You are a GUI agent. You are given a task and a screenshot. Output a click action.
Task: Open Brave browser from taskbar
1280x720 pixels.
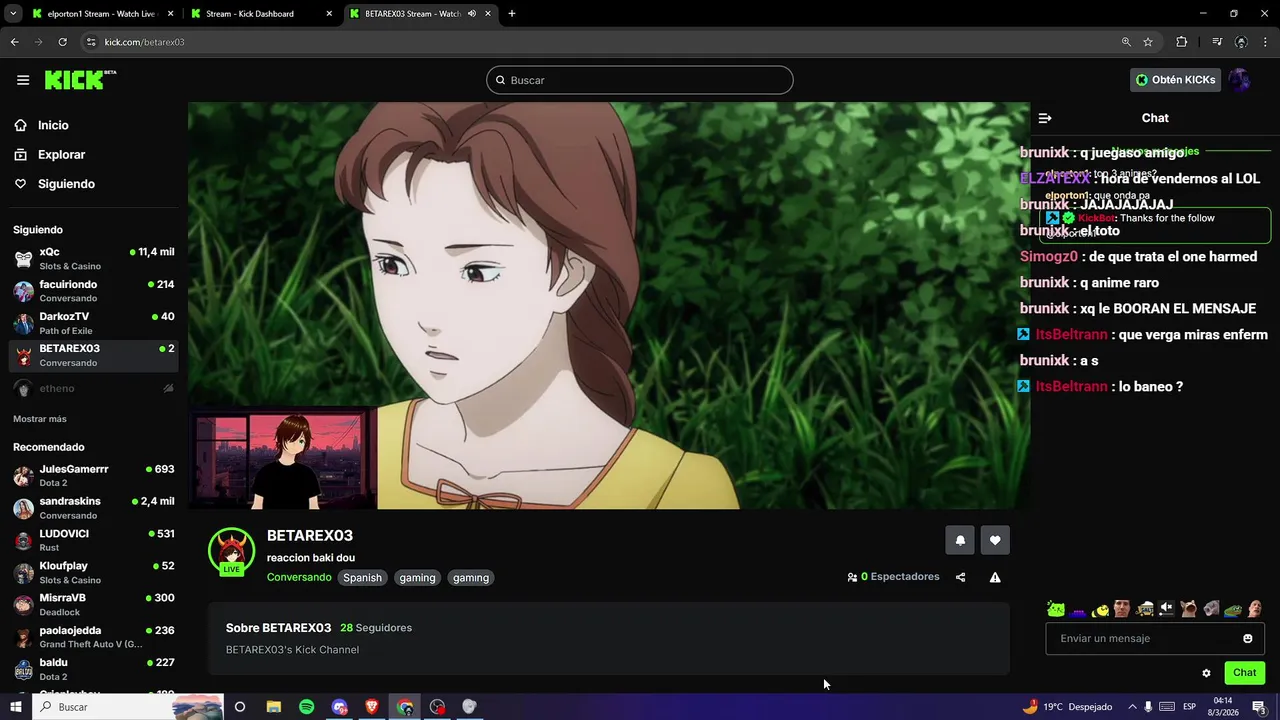372,707
